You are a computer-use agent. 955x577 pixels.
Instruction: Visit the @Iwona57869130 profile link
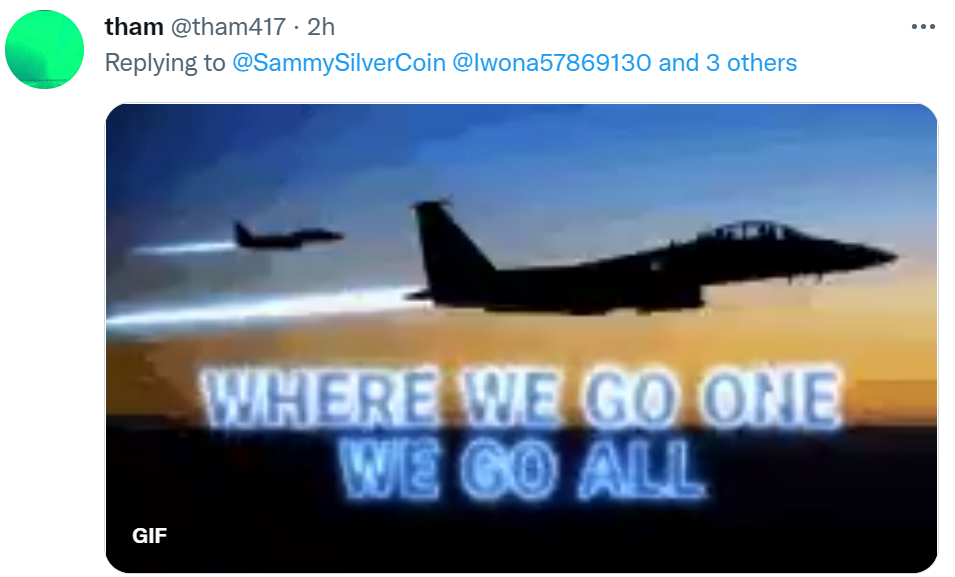(x=552, y=63)
